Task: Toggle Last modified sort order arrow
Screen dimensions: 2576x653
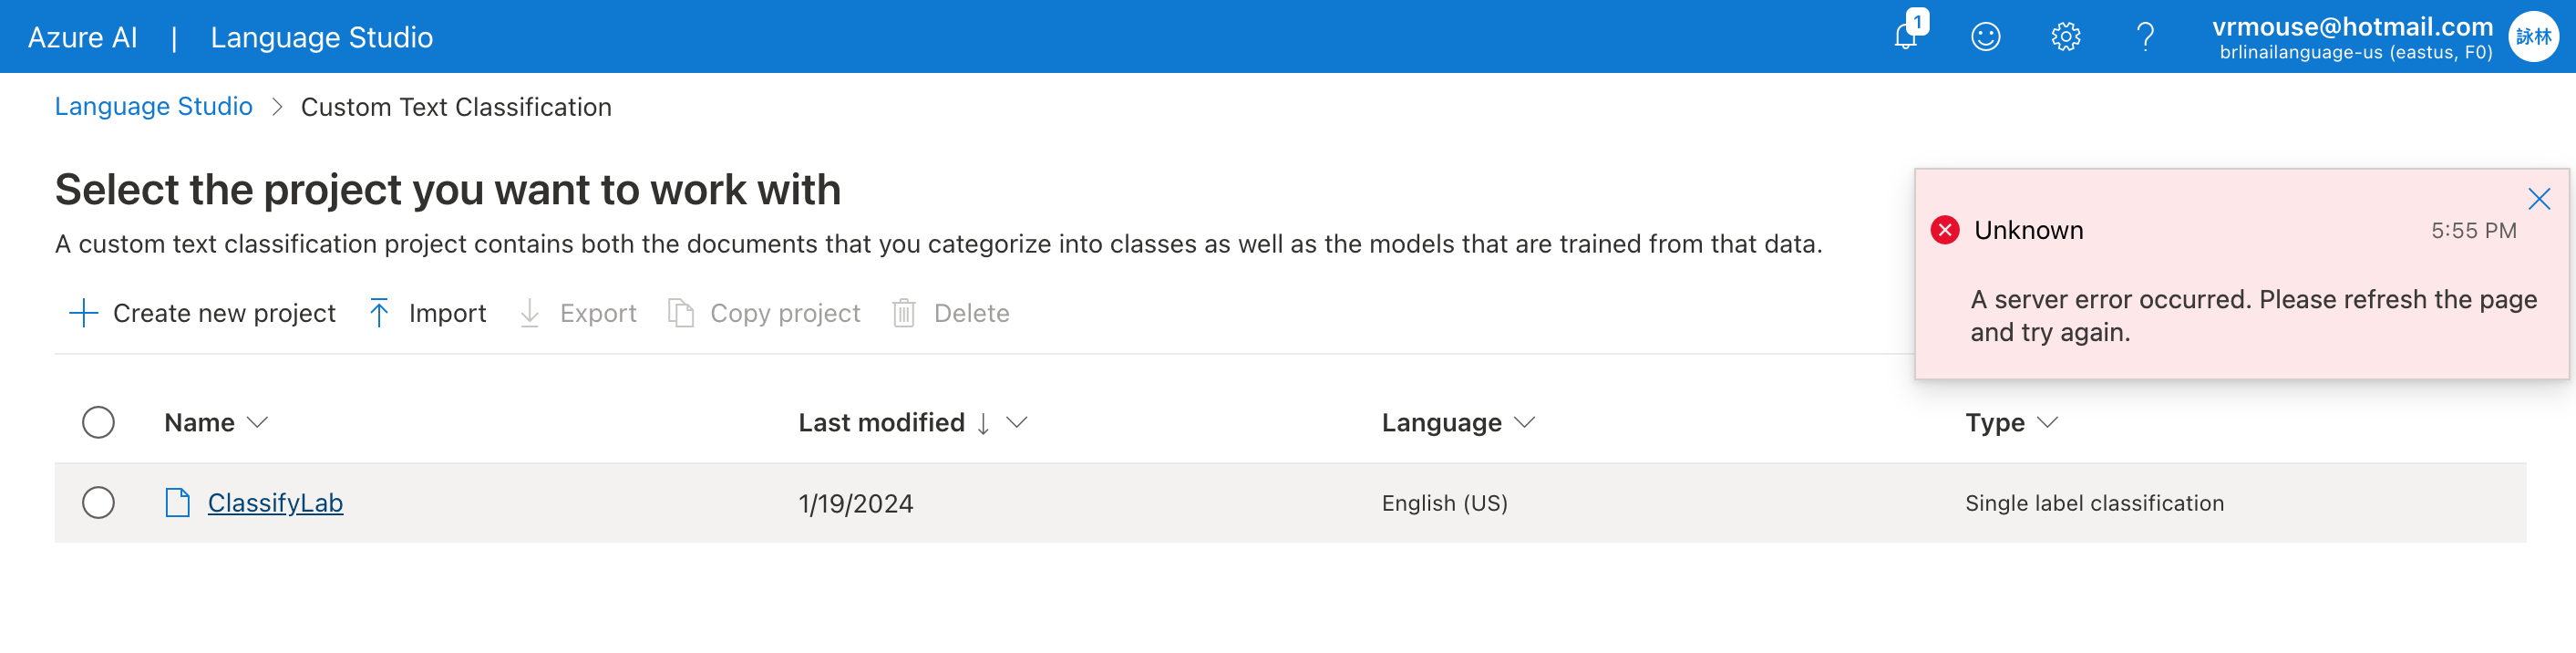Action: (x=983, y=423)
